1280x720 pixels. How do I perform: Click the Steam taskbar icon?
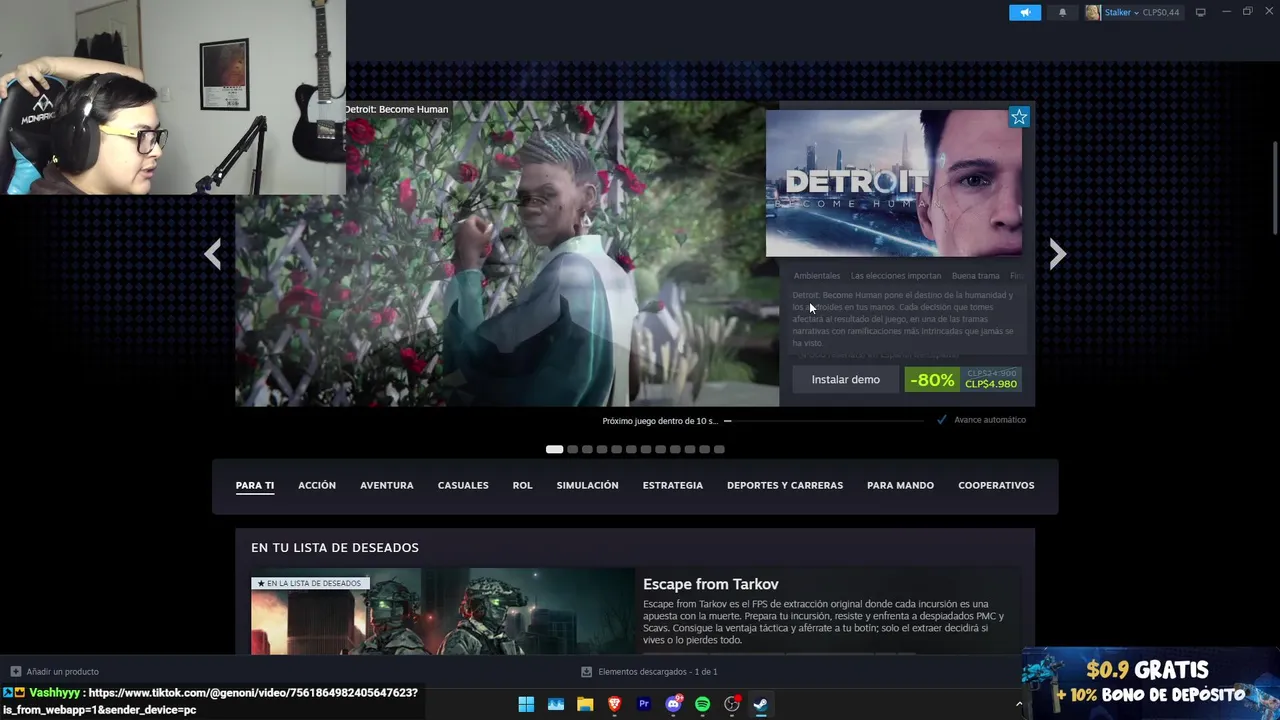(x=761, y=704)
